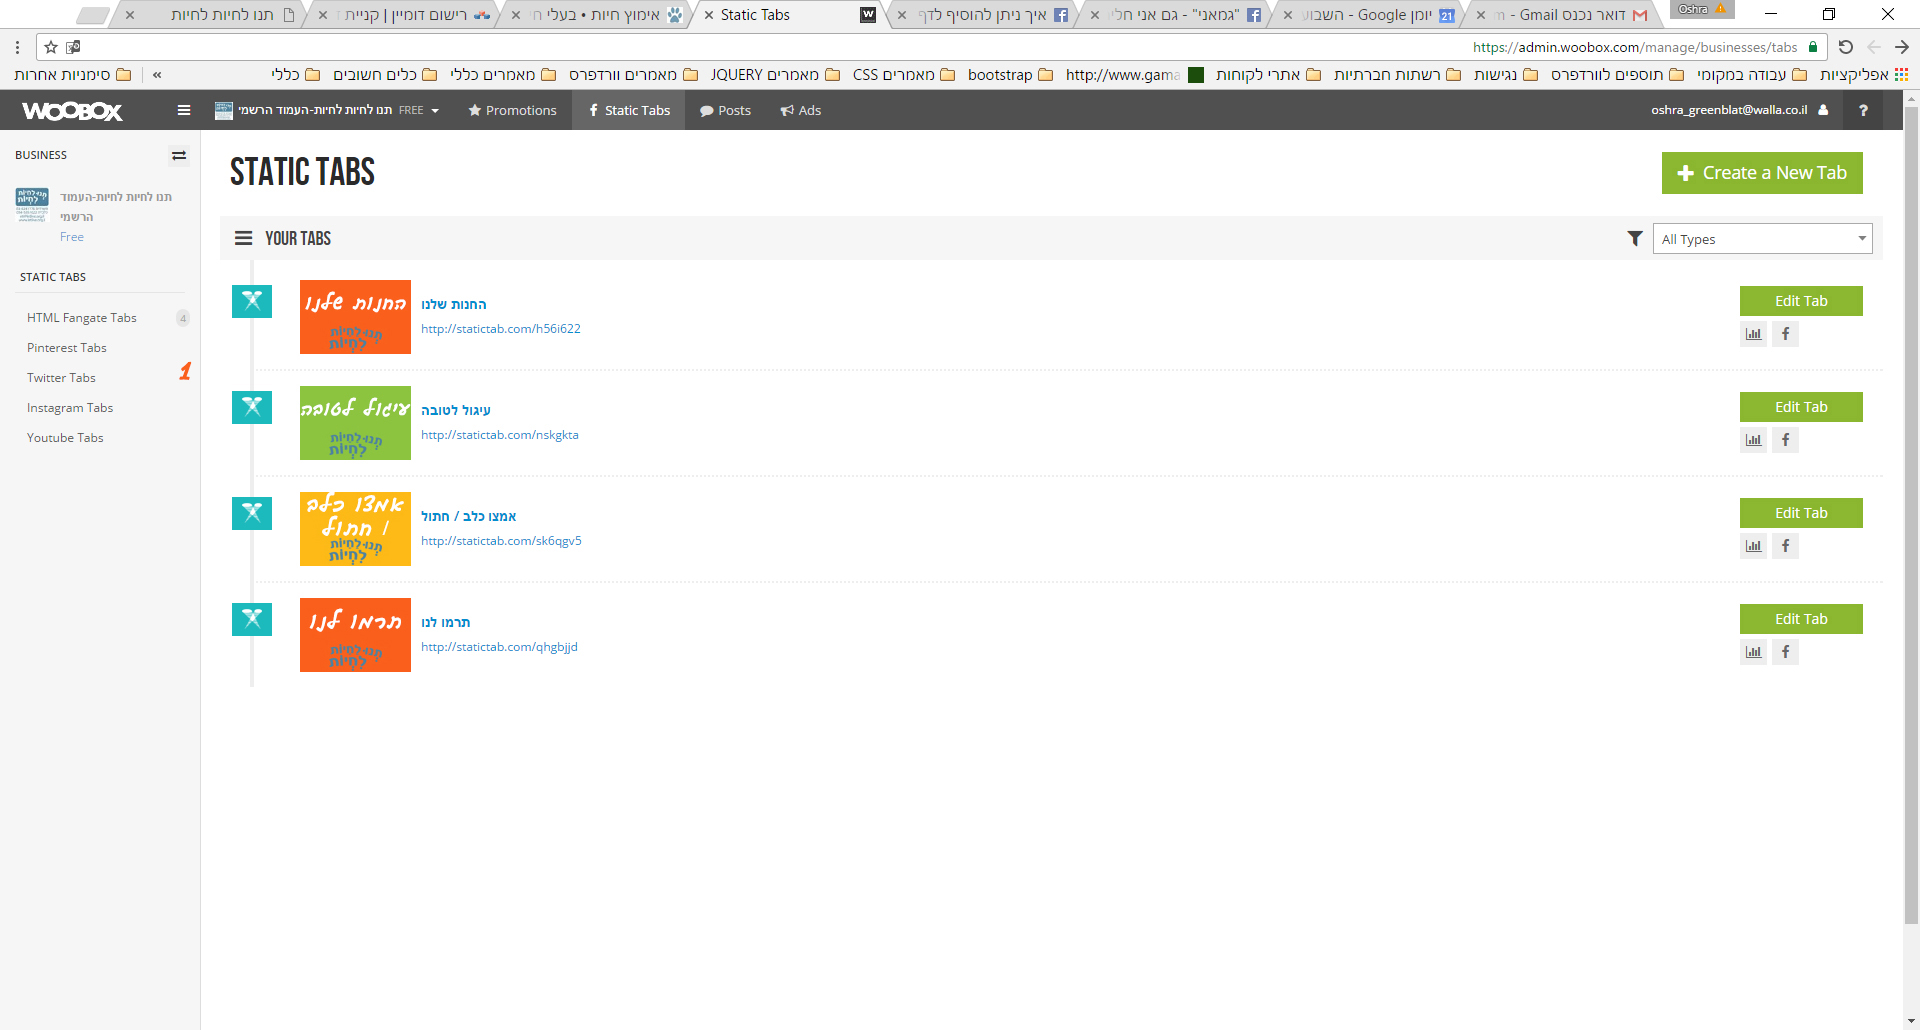Open the help question mark icon
1920x1030 pixels.
pyautogui.click(x=1863, y=110)
